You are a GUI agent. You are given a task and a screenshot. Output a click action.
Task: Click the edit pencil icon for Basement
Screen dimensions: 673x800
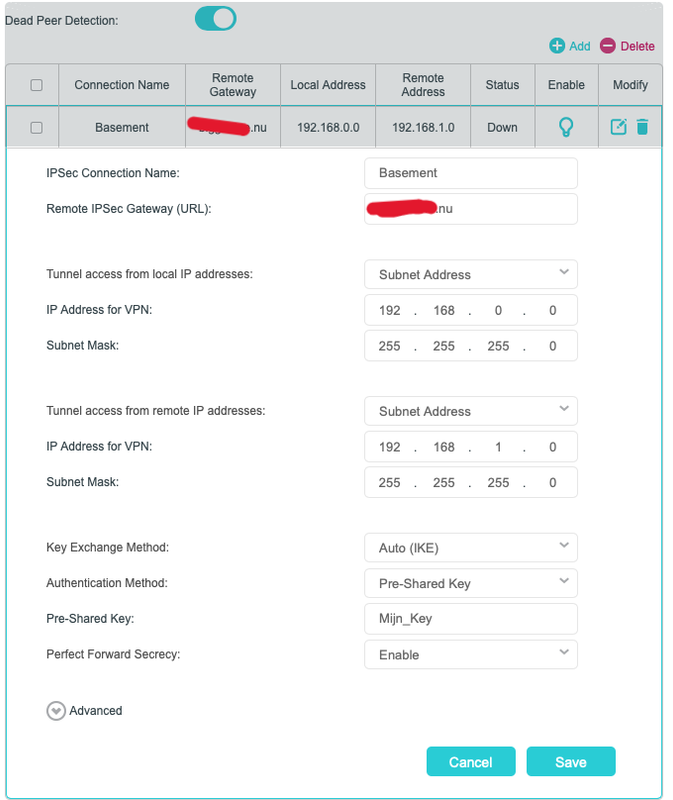click(x=618, y=127)
